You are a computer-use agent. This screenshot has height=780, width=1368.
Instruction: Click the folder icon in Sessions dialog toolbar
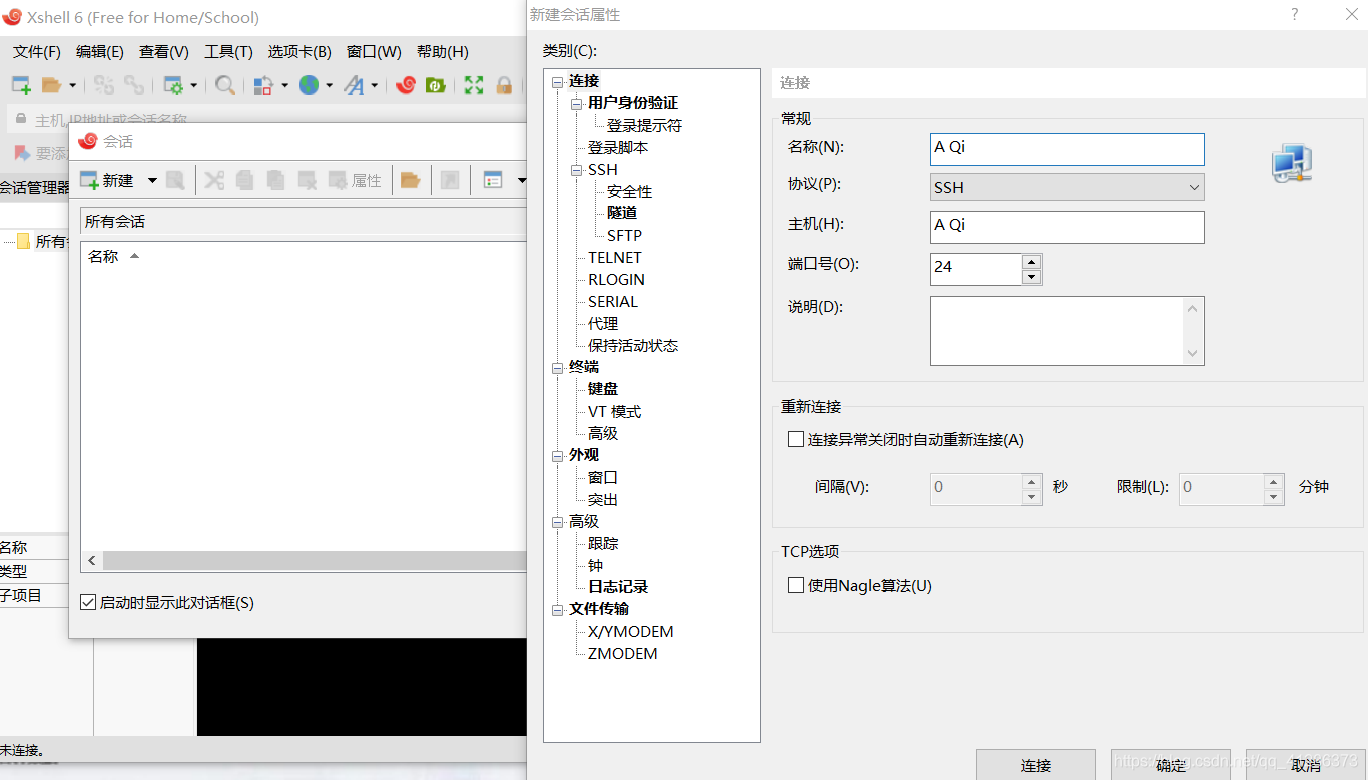click(410, 180)
